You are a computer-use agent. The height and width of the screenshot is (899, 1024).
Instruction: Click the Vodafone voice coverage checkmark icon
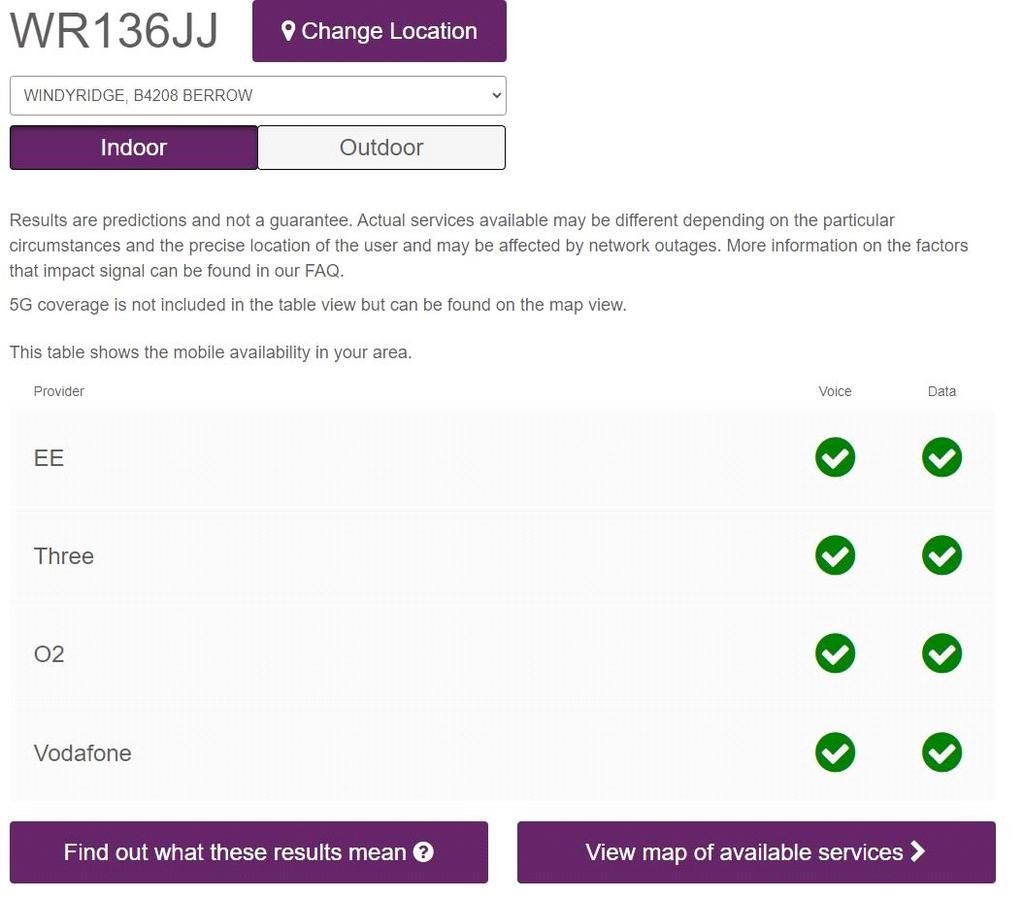(x=835, y=752)
